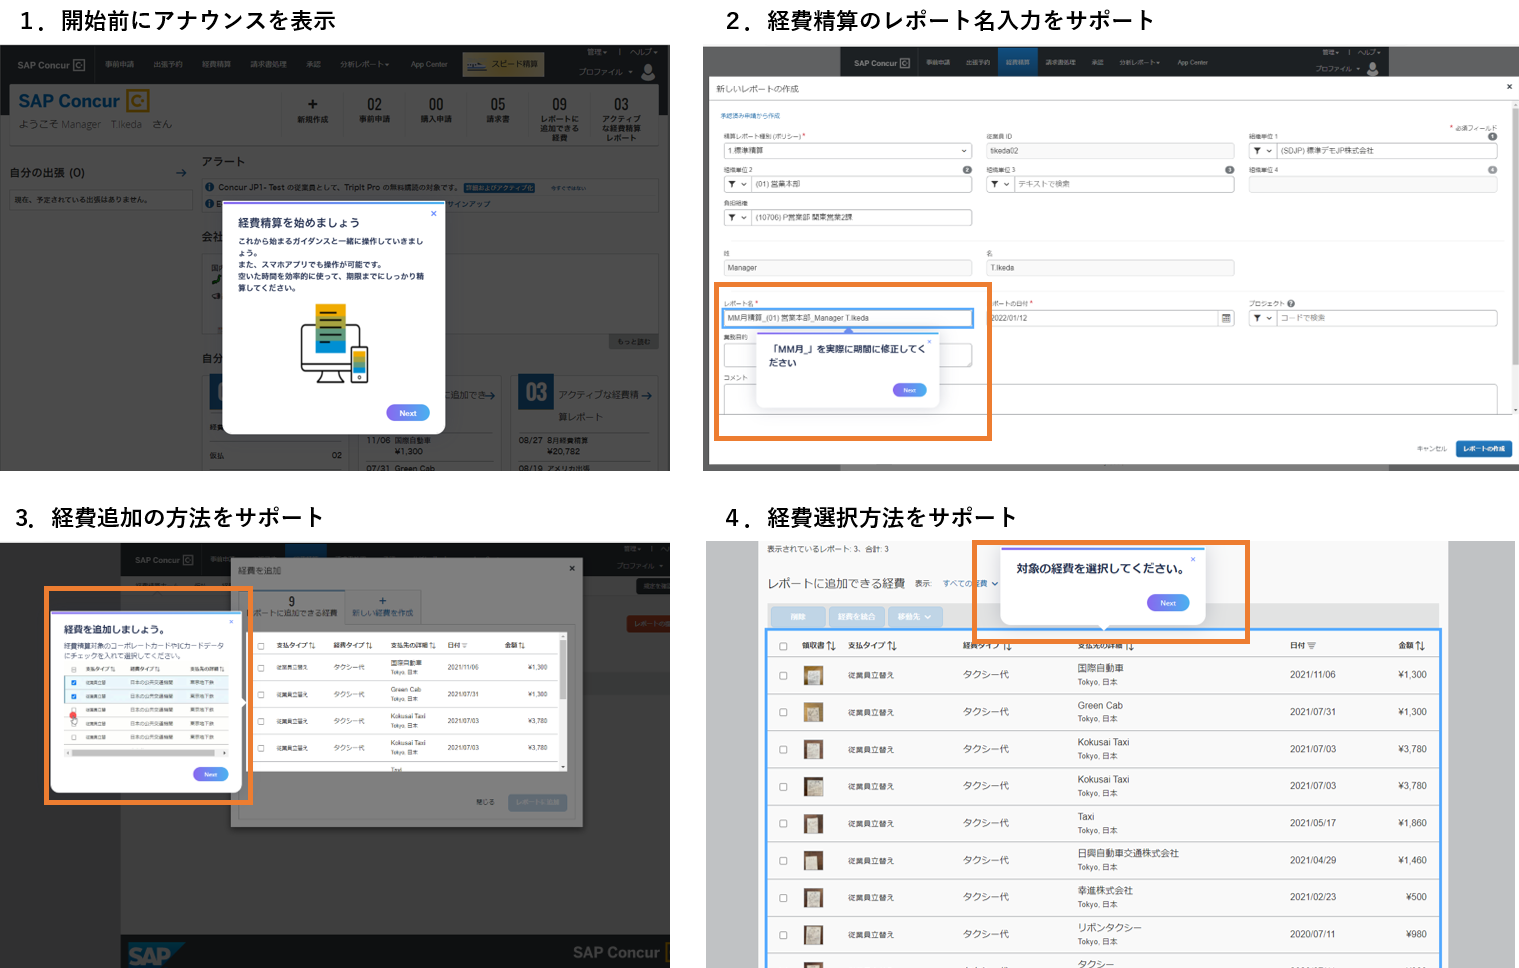This screenshot has width=1519, height=968.
Task: Click Next in the 「MM月_」 tooltip
Action: (910, 390)
